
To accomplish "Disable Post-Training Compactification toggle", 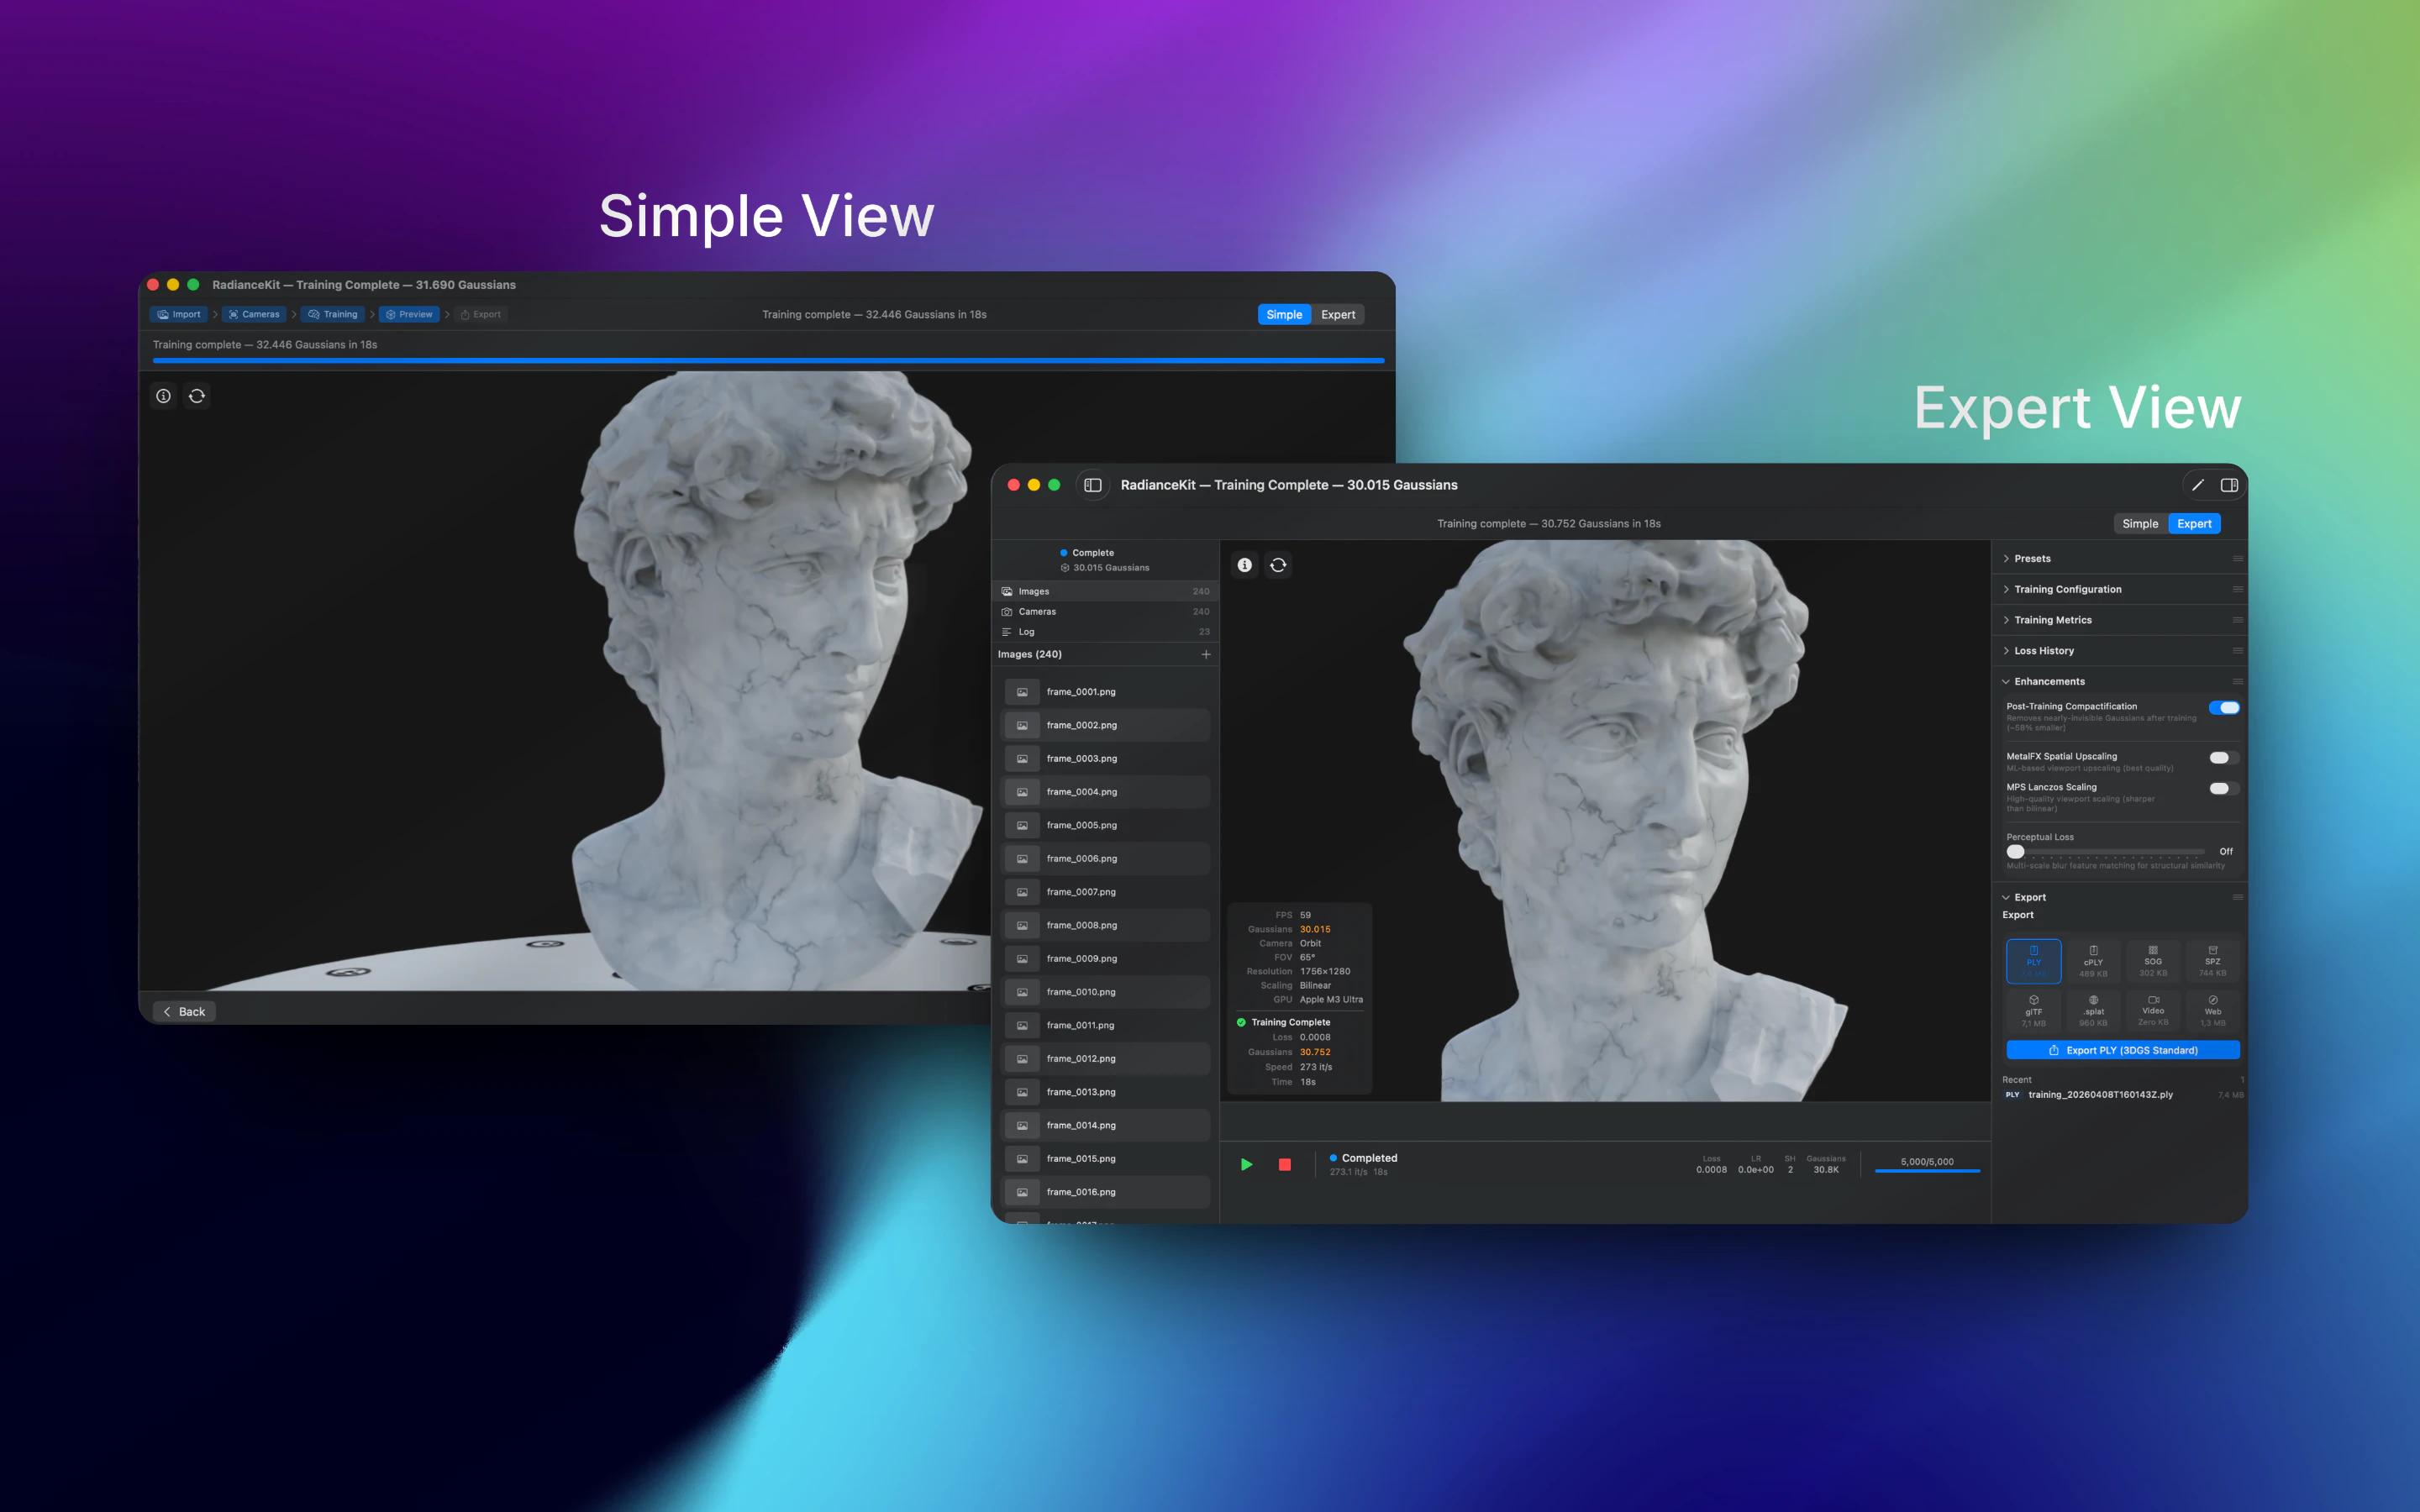I will (x=2224, y=708).
